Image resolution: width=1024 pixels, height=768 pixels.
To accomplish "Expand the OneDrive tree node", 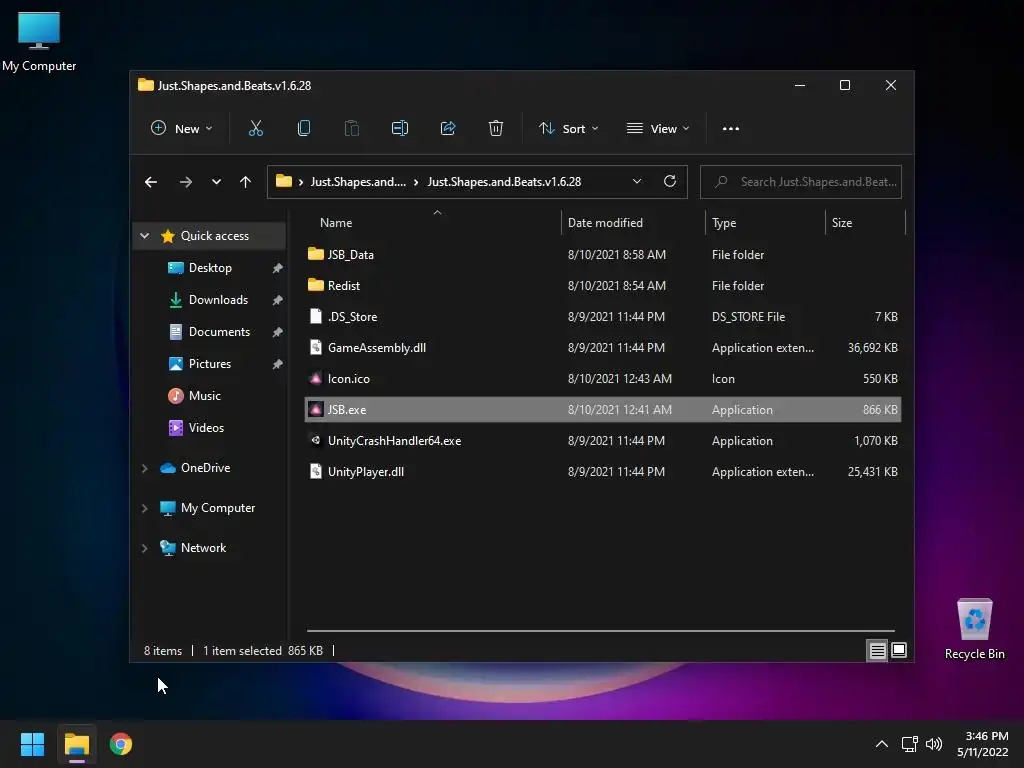I will point(144,468).
